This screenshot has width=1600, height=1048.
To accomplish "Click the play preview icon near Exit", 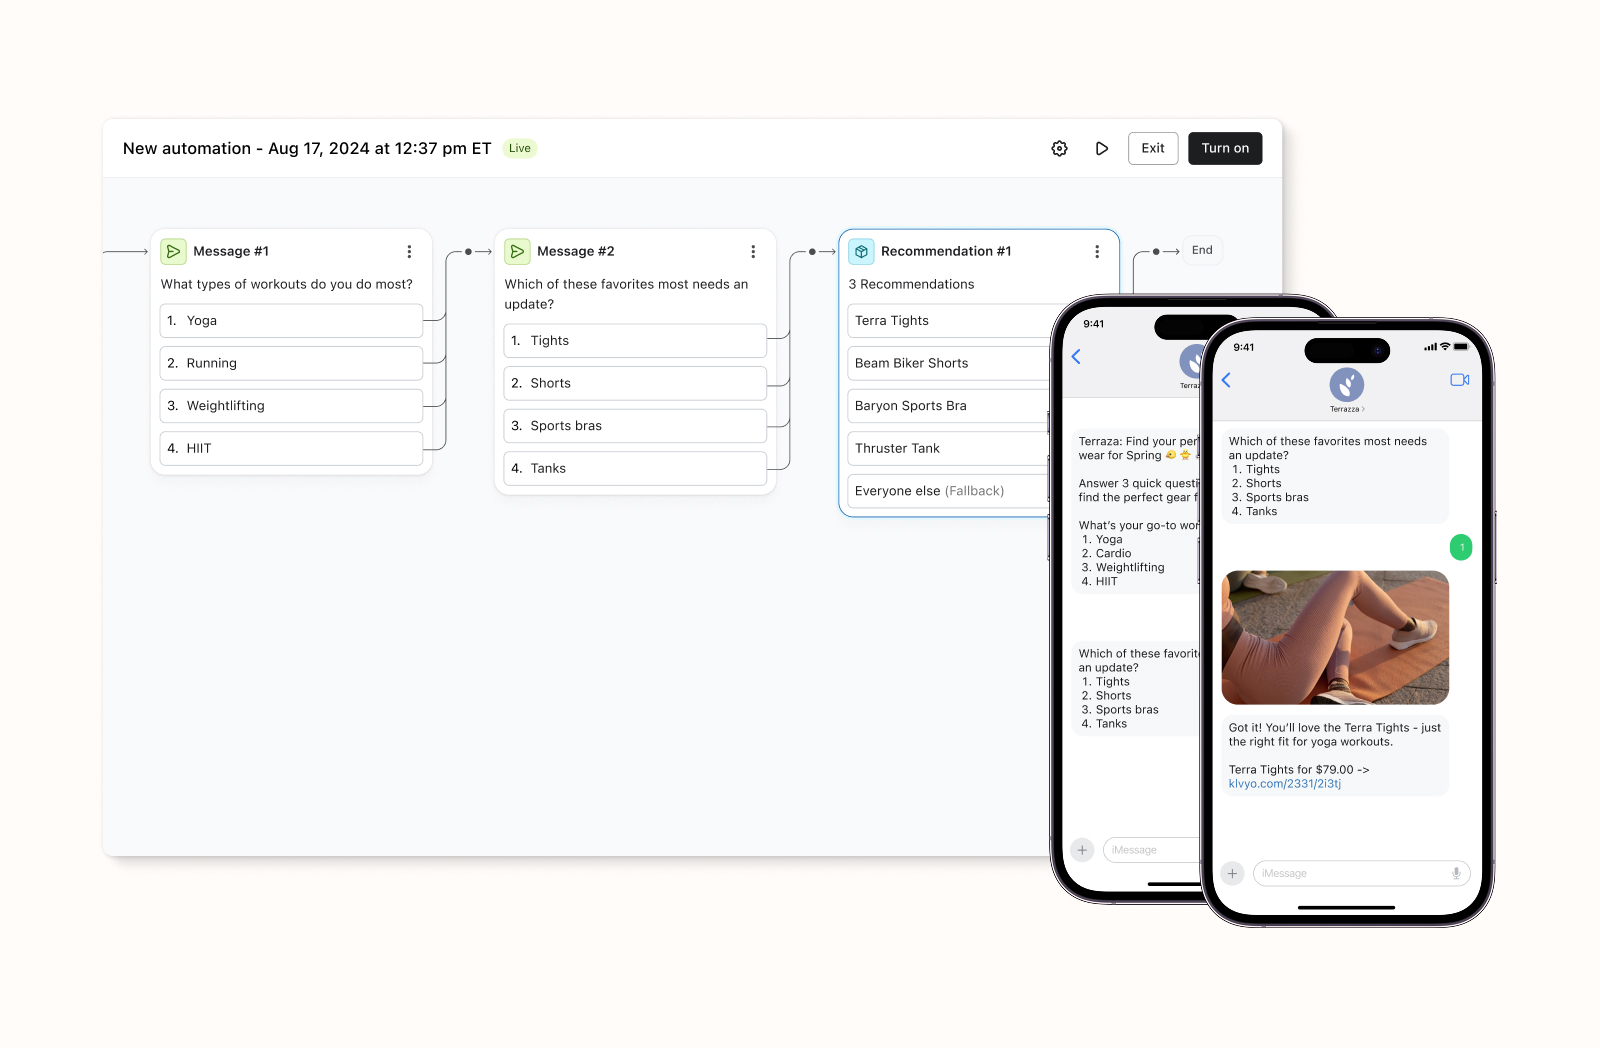I will click(1102, 148).
